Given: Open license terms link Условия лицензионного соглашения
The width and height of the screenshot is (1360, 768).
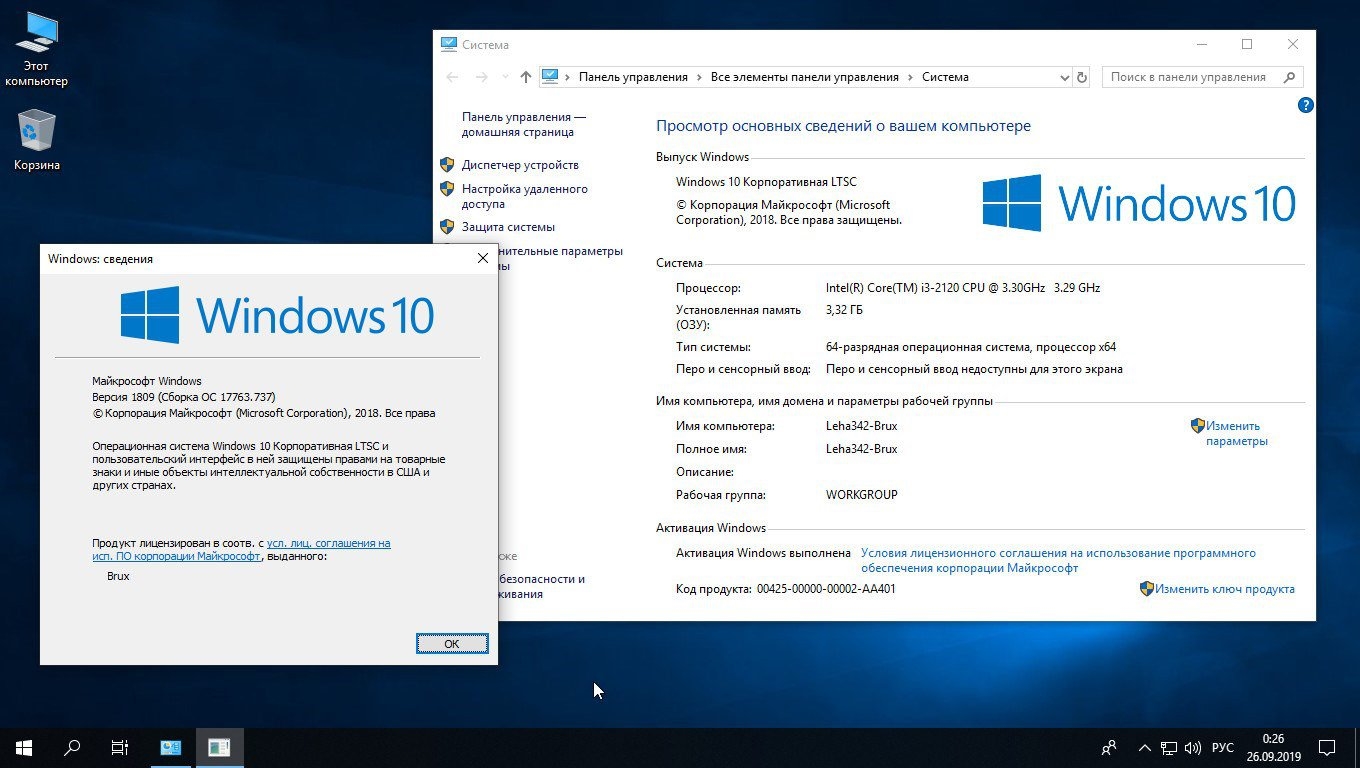Looking at the screenshot, I should click(x=1058, y=560).
